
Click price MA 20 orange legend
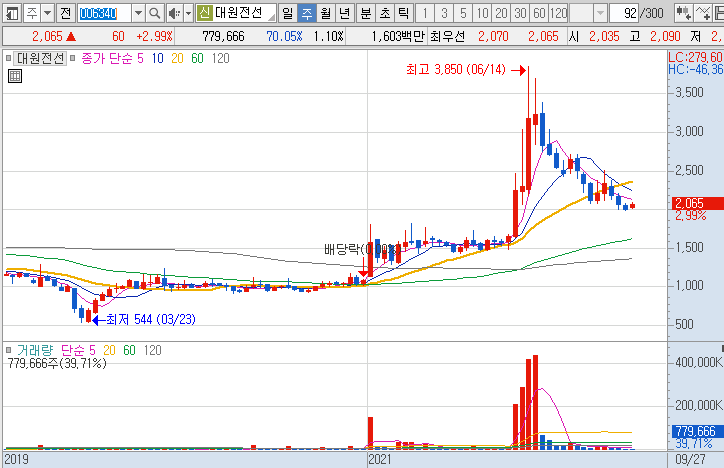point(177,58)
